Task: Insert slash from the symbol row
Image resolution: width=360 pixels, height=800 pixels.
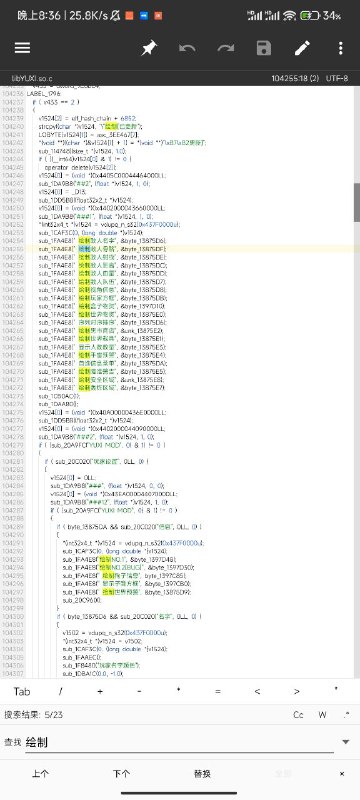Action: tap(61, 692)
